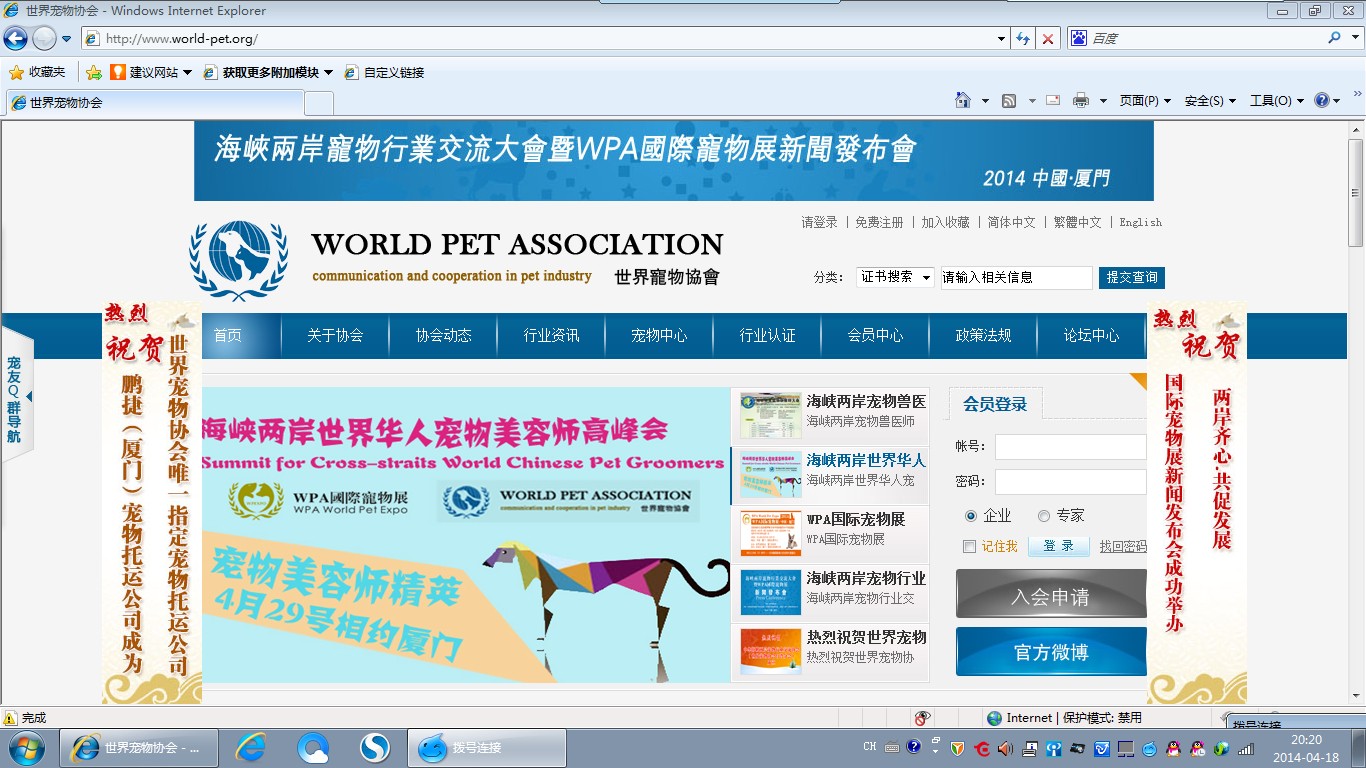Open Windows Start menu orb
Viewport: 1366px width, 768px height.
click(25, 747)
